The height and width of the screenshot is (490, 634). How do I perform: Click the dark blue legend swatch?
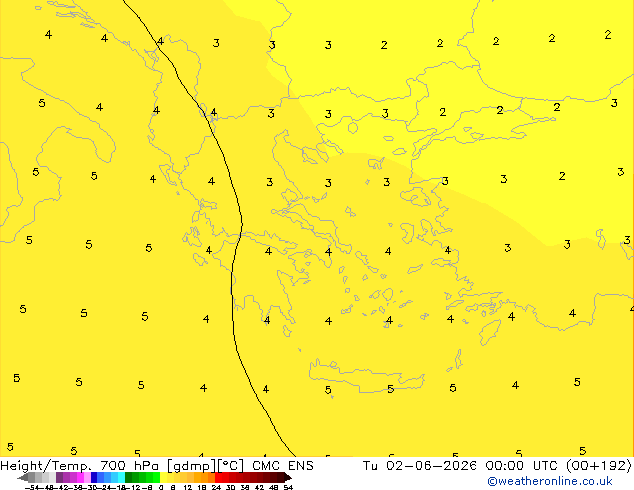click(94, 477)
